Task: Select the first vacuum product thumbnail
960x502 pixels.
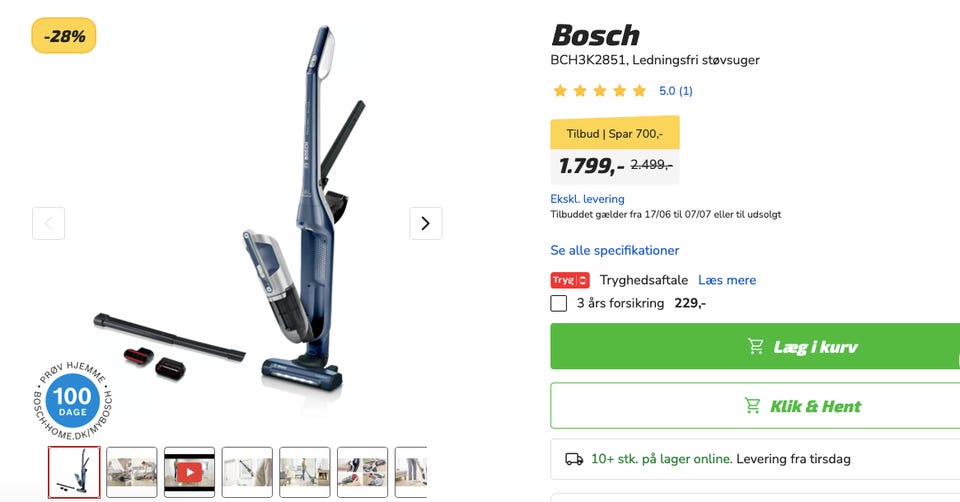Action: point(74,472)
